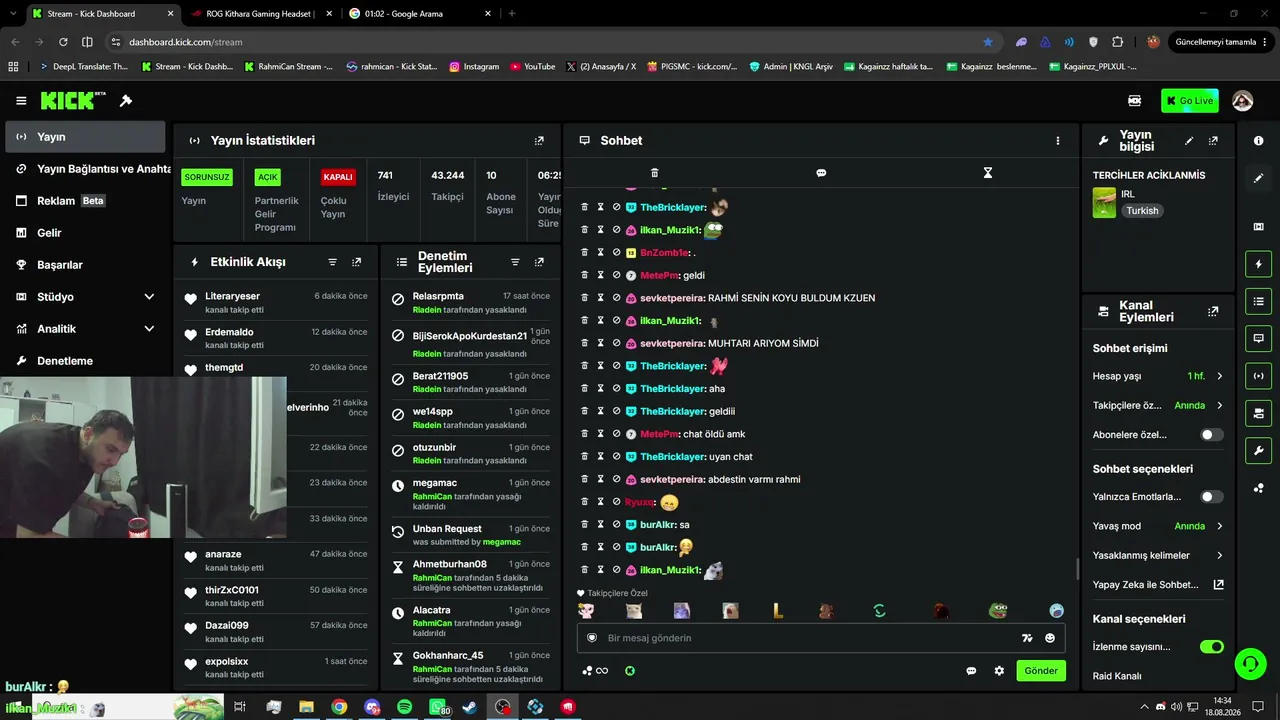Click the Turkish language tag
Viewport: 1280px width, 720px height.
(x=1142, y=211)
